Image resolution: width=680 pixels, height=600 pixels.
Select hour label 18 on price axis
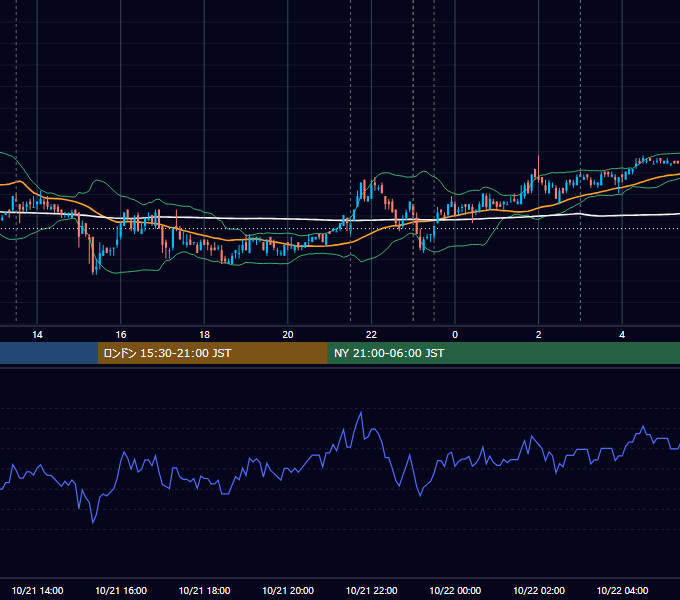pyautogui.click(x=204, y=335)
